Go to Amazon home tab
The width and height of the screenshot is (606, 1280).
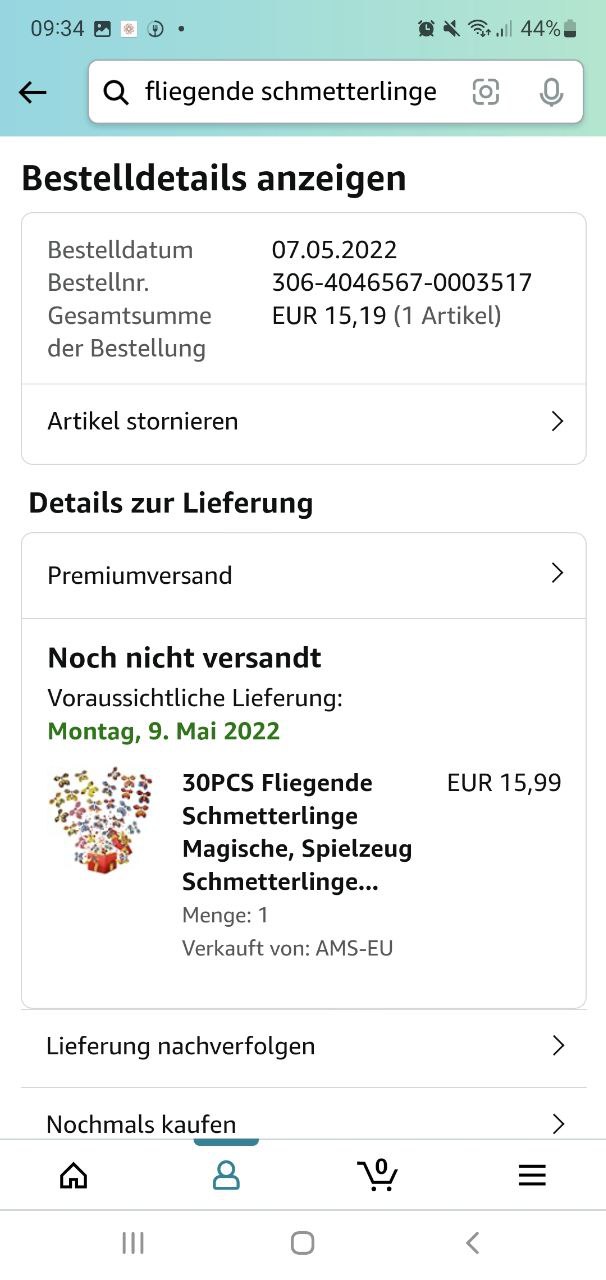coord(74,1175)
